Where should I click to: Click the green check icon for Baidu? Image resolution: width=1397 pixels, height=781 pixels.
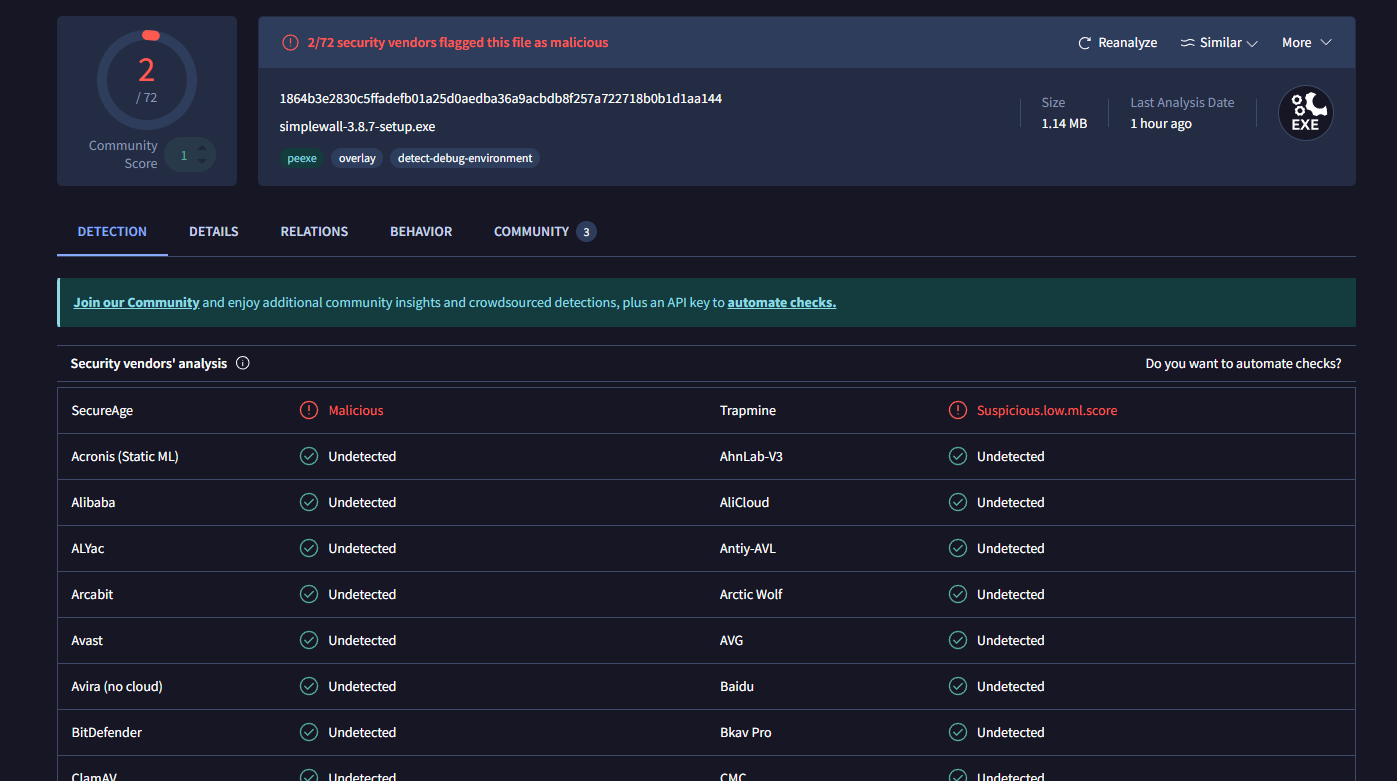958,686
